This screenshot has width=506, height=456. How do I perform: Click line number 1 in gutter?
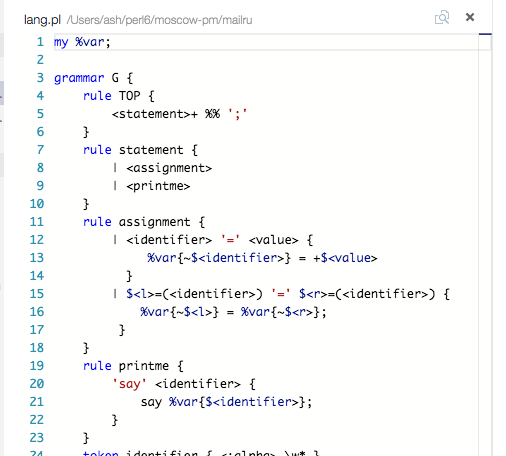40,42
